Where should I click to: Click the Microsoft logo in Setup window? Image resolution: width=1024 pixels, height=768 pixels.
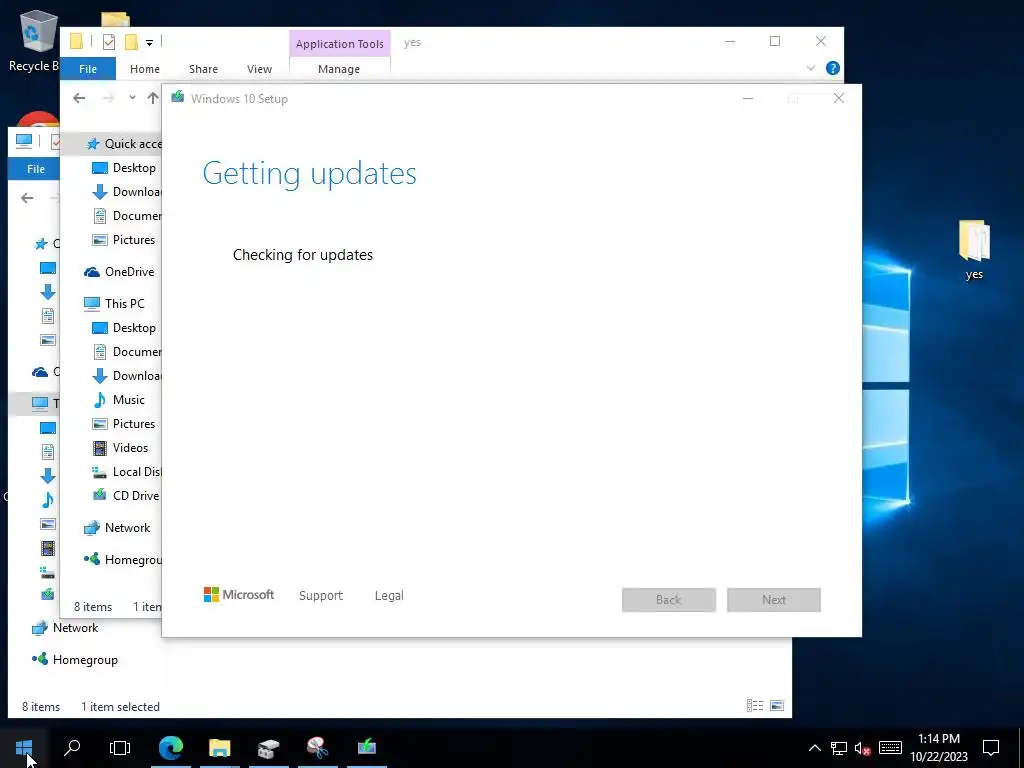239,595
